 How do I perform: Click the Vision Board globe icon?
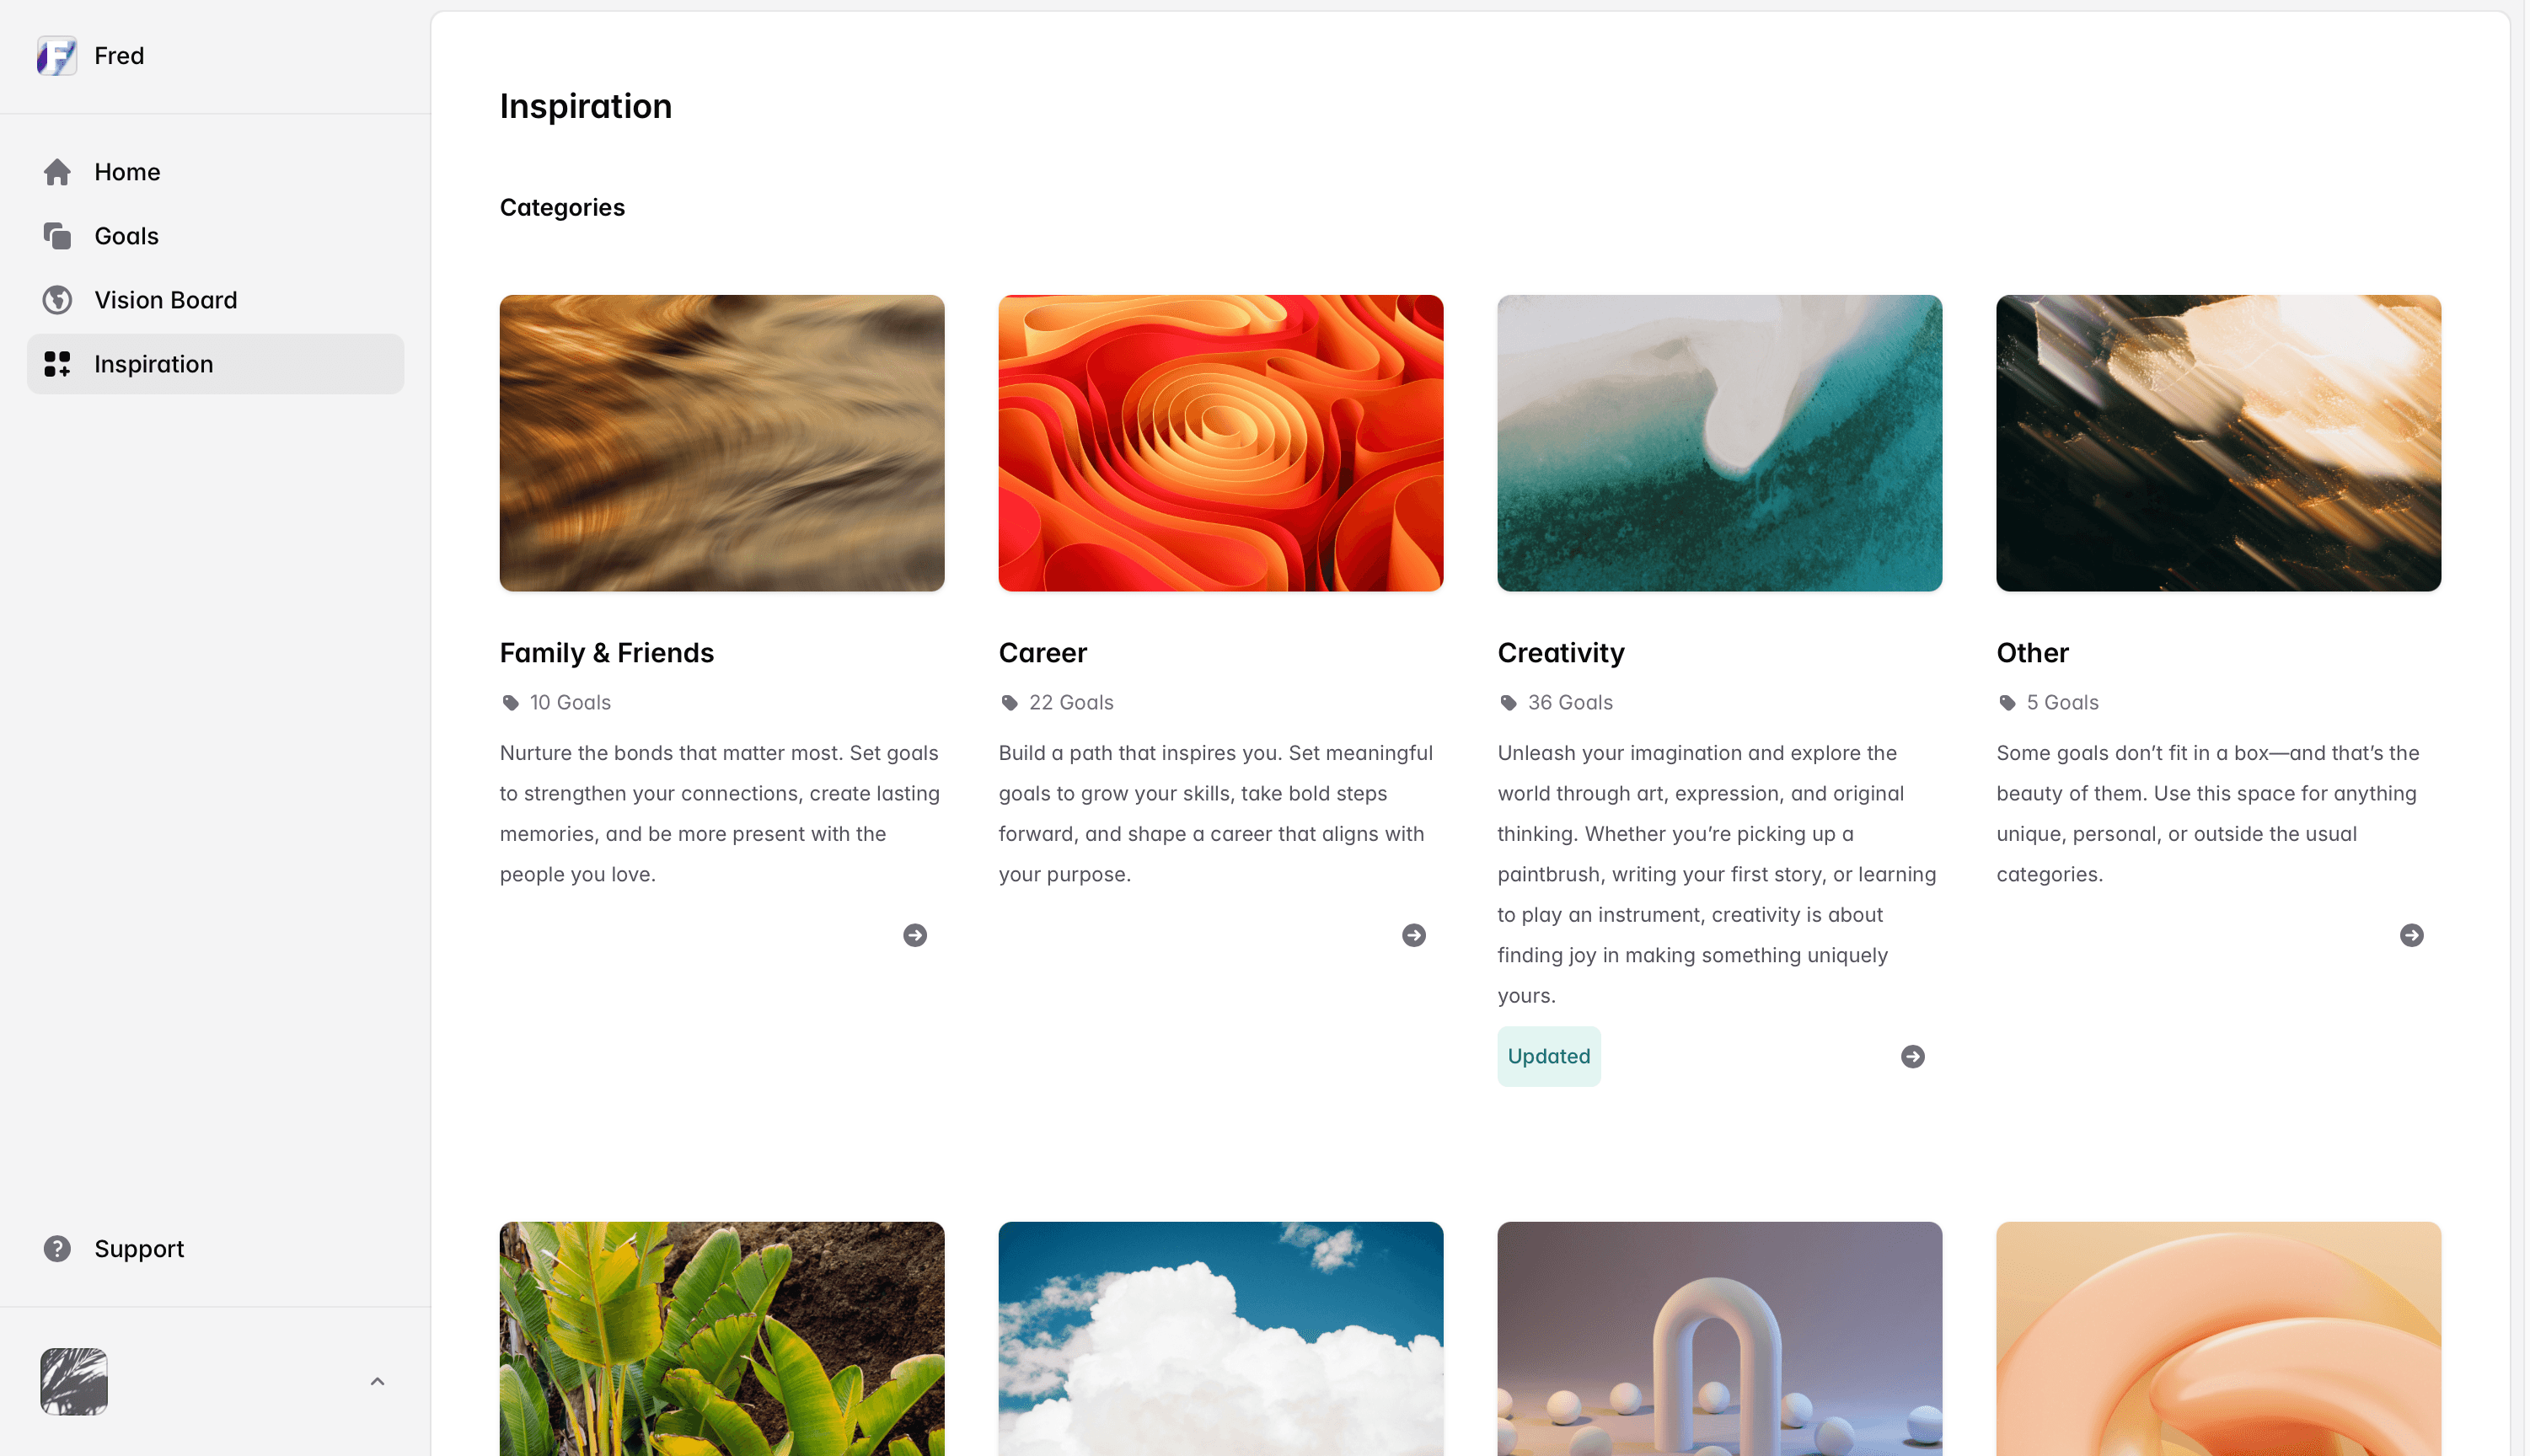(x=57, y=300)
